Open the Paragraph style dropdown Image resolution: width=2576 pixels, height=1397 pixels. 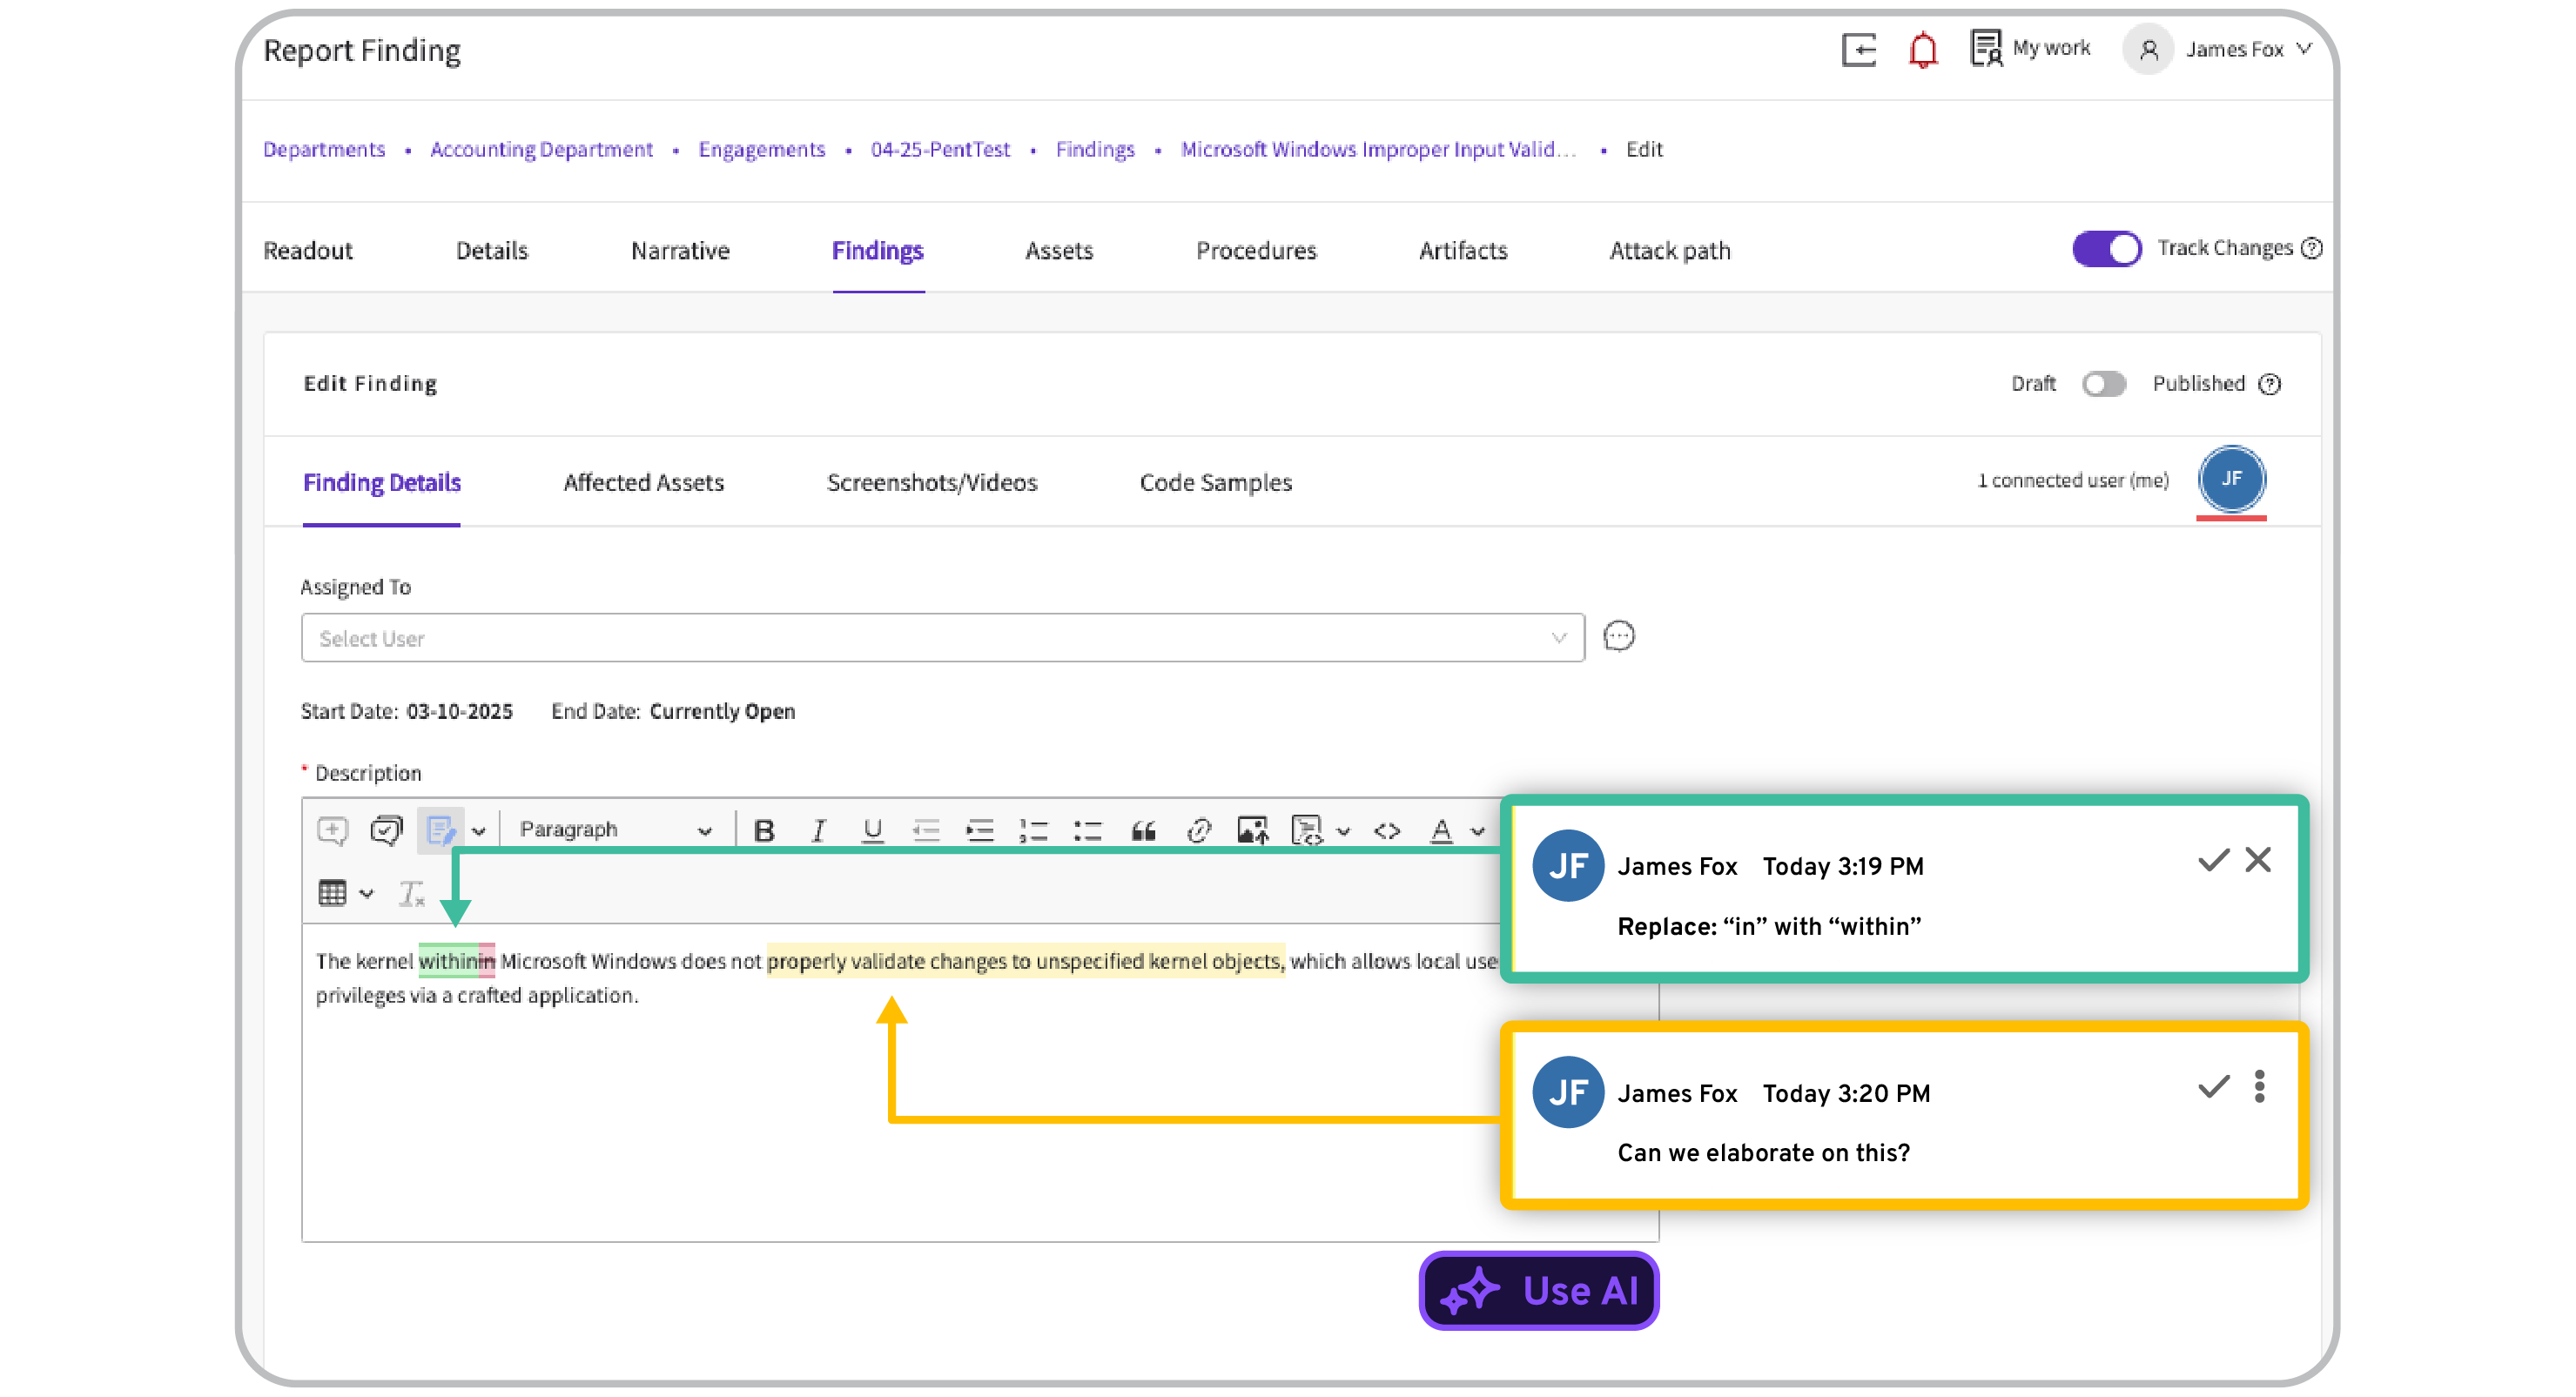pos(614,830)
